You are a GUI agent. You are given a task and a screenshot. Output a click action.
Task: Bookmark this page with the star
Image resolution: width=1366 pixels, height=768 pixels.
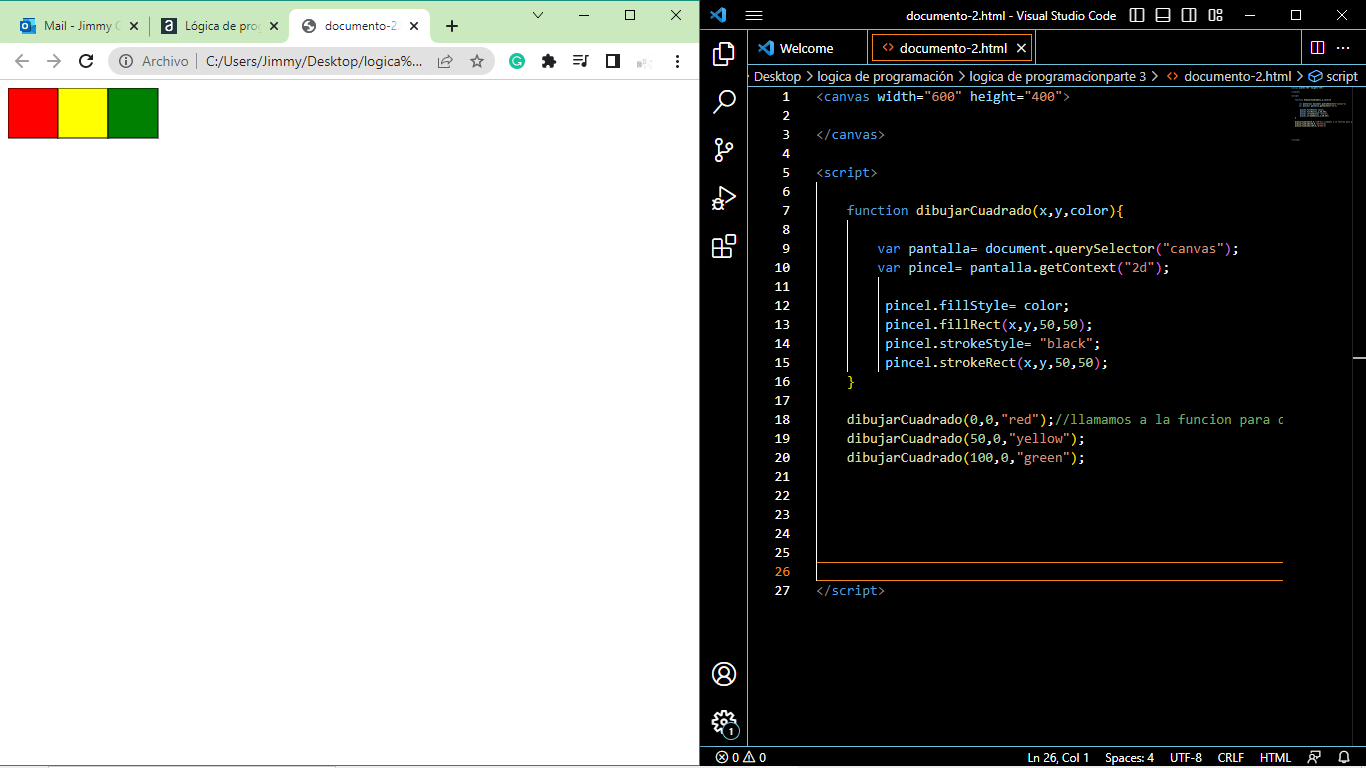477,61
